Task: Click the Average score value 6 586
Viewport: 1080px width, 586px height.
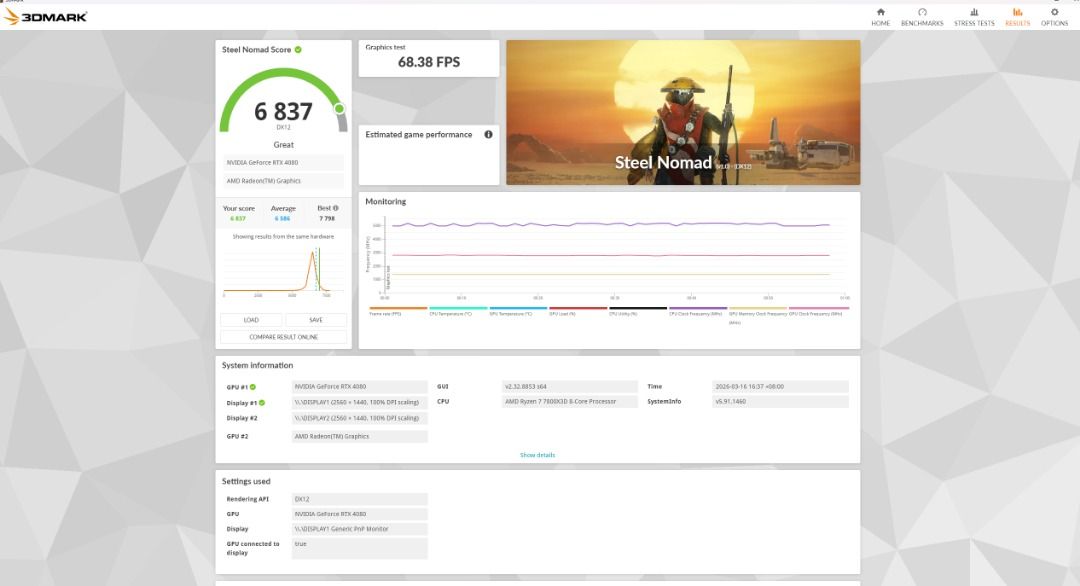Action: pyautogui.click(x=282, y=218)
